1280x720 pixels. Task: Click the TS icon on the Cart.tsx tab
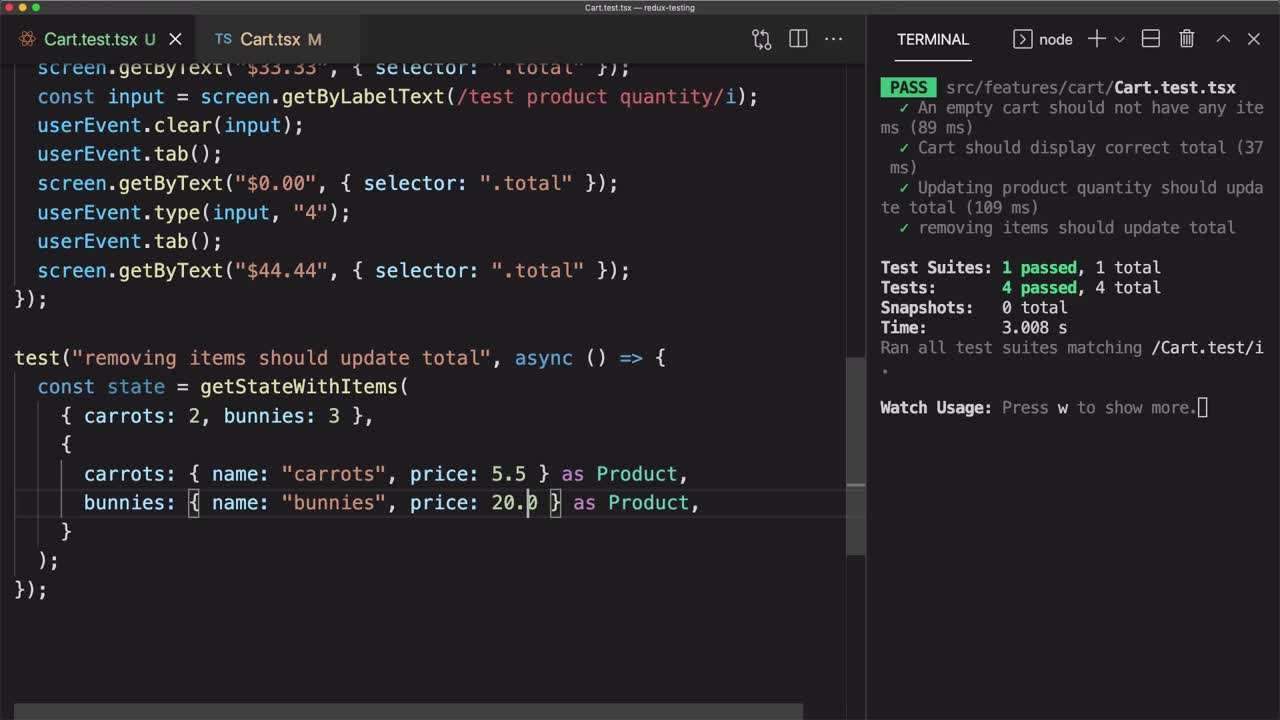click(x=222, y=39)
